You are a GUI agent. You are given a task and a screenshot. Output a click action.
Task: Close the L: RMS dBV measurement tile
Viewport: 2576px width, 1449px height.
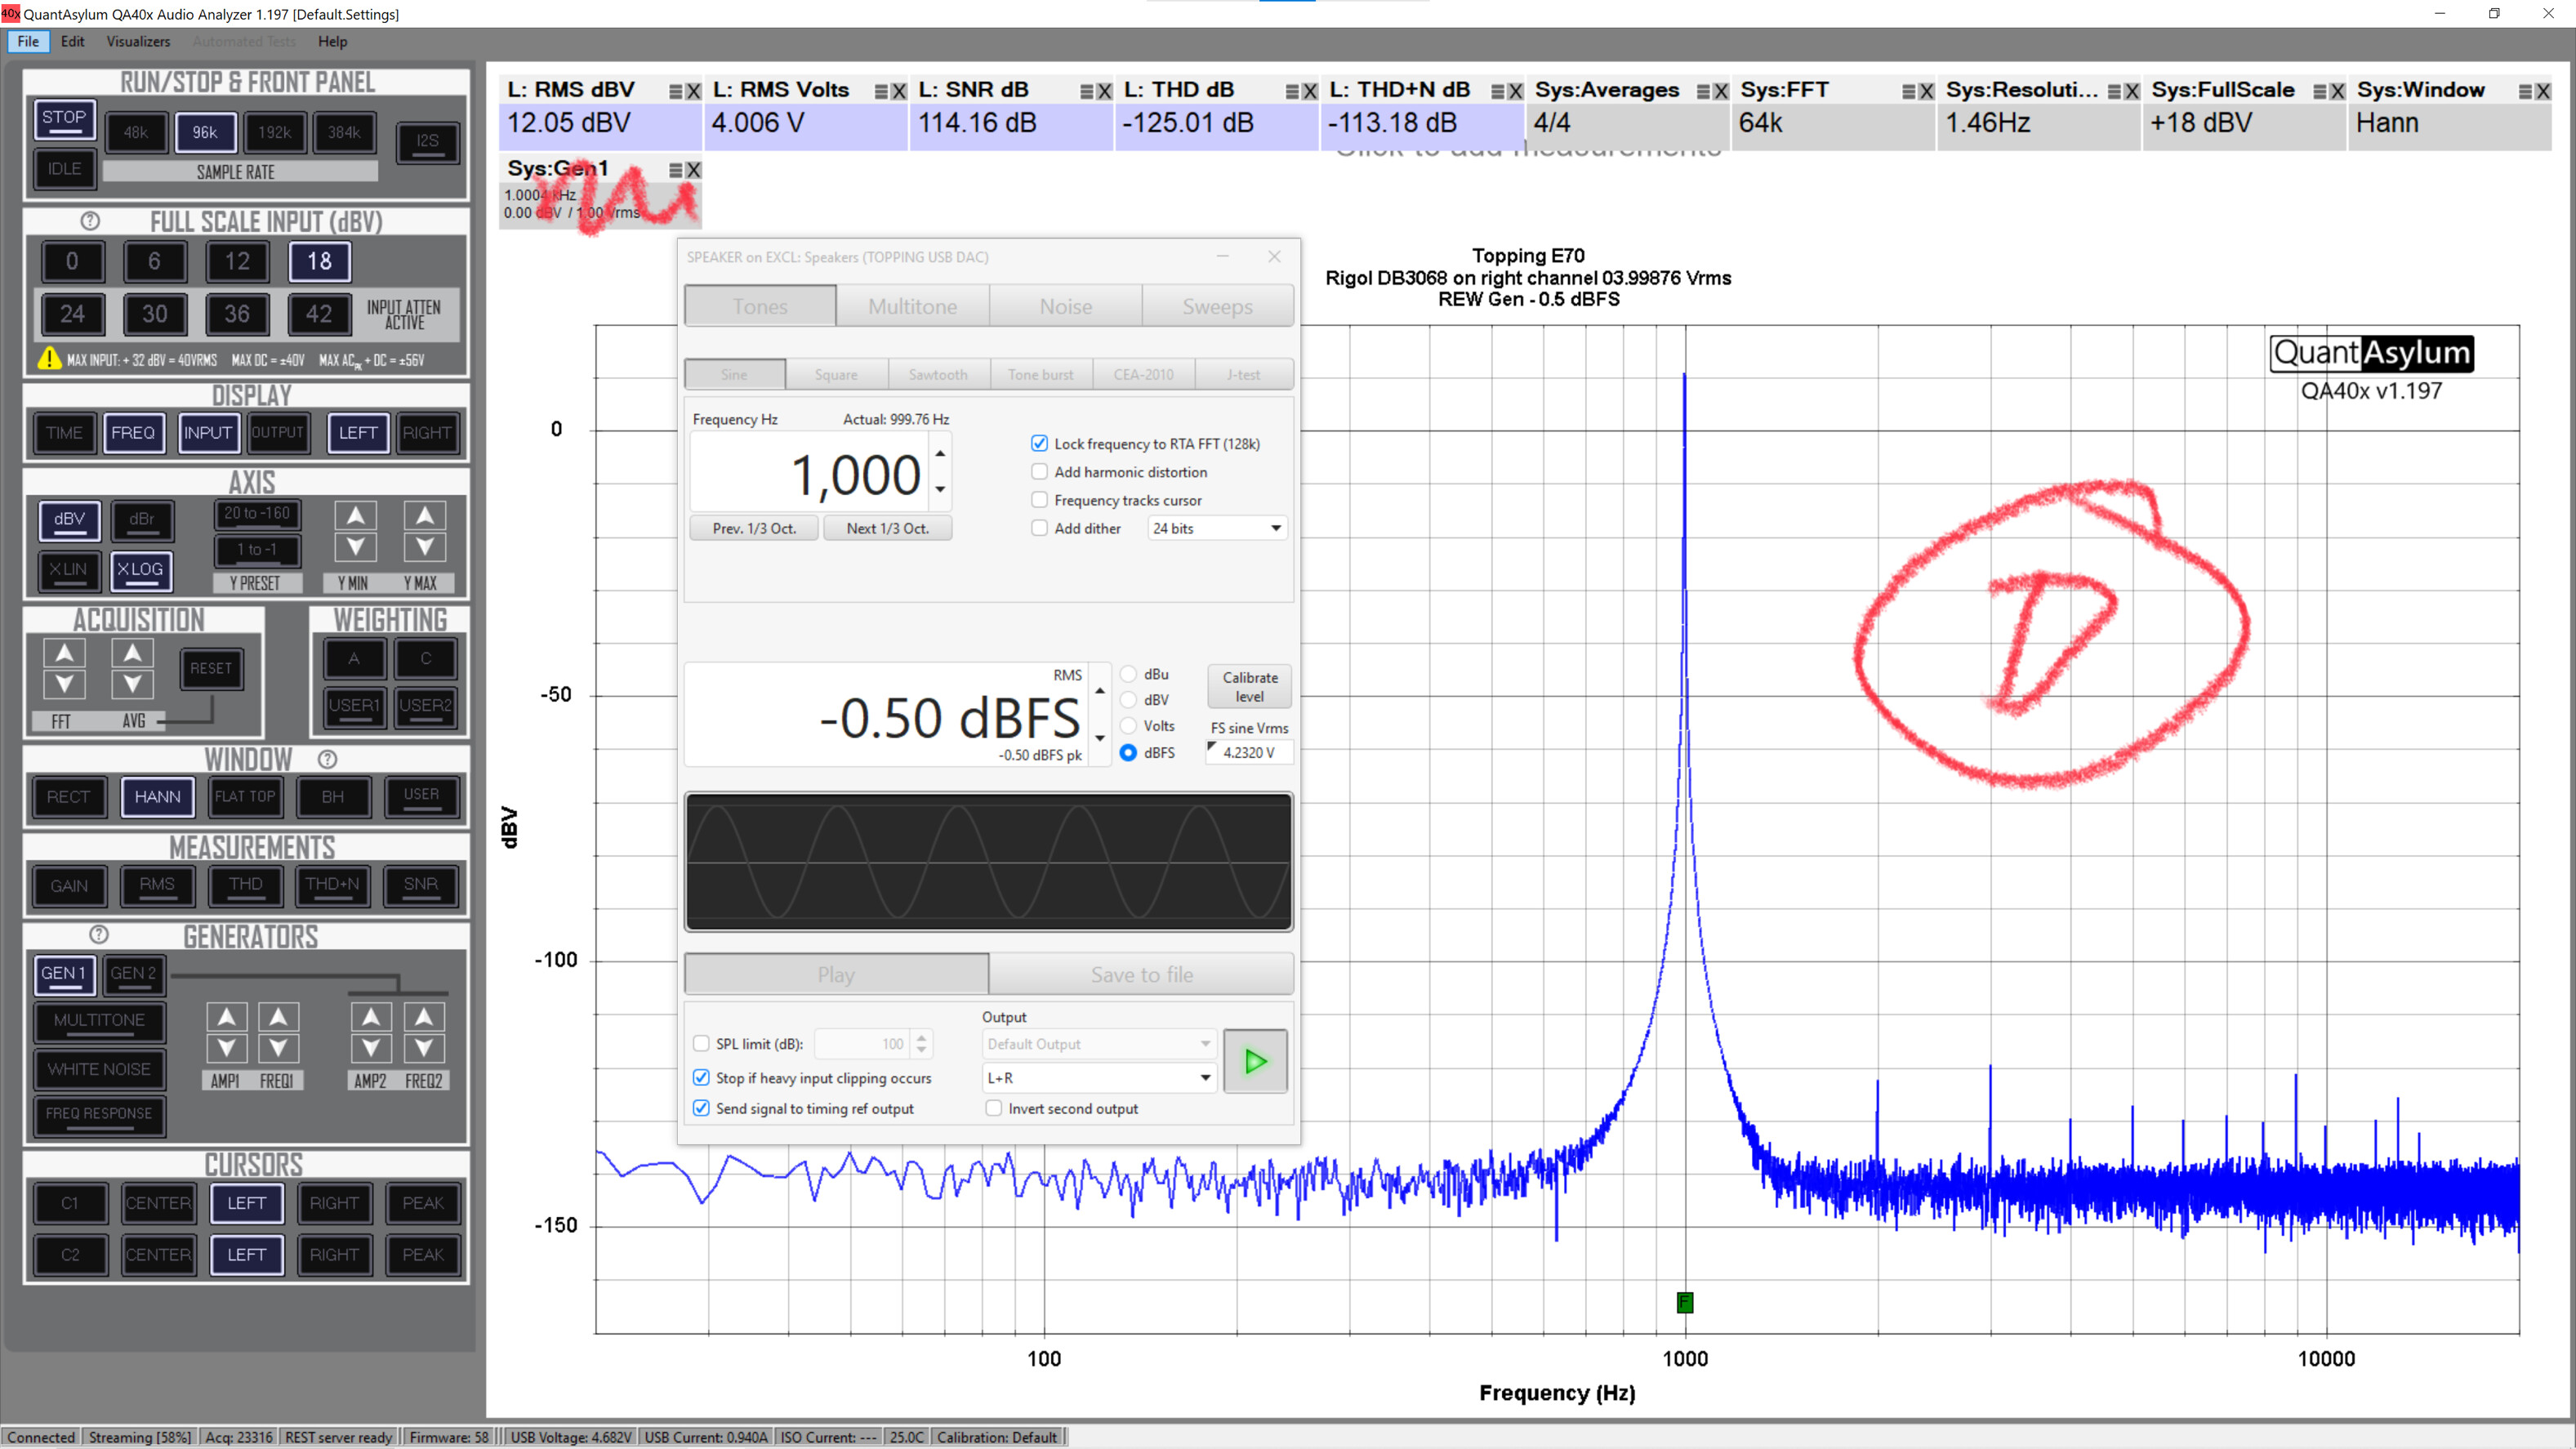[693, 91]
